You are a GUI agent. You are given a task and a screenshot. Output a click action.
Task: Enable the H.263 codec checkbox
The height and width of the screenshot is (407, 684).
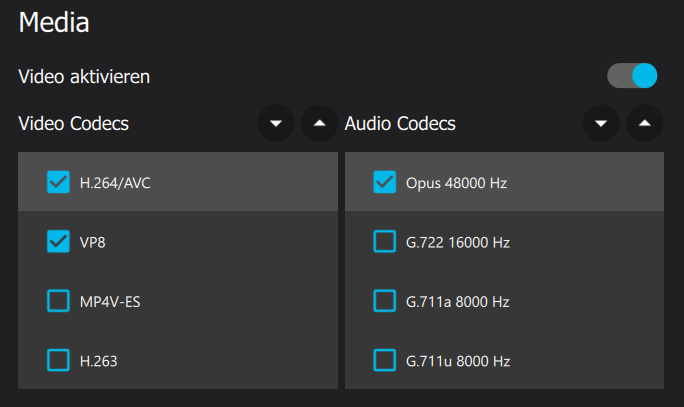58,360
